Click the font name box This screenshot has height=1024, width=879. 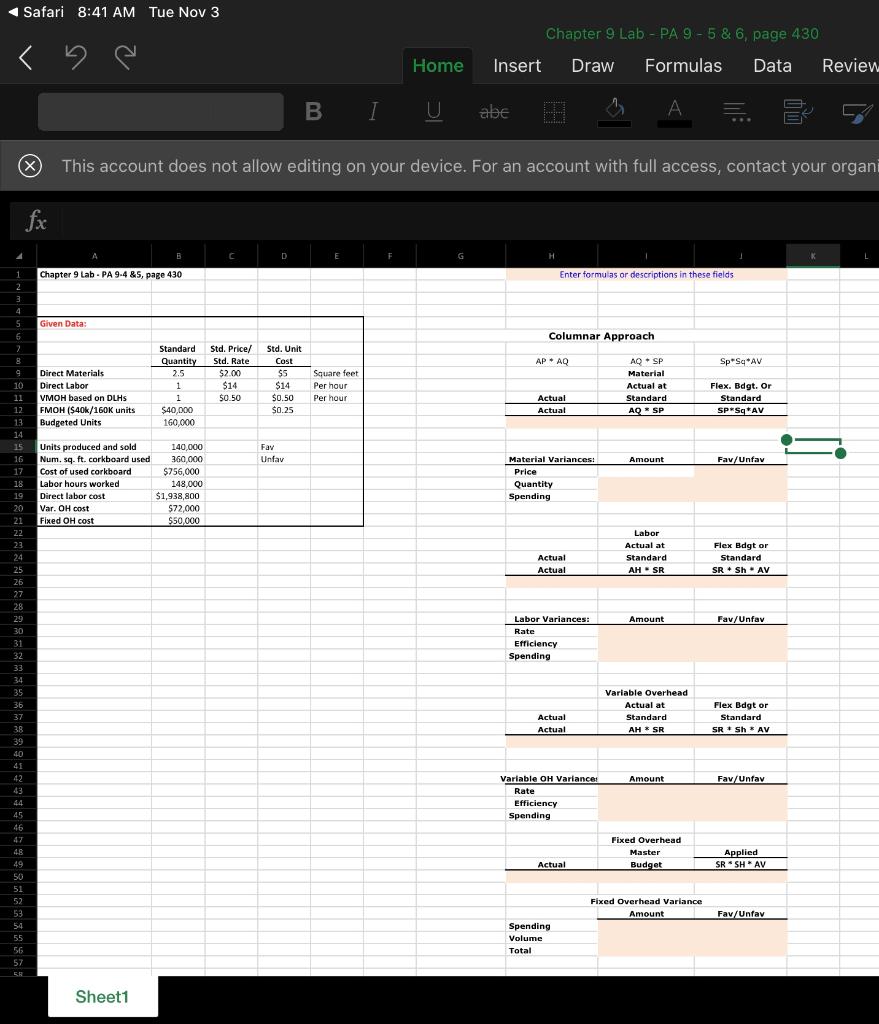click(161, 112)
